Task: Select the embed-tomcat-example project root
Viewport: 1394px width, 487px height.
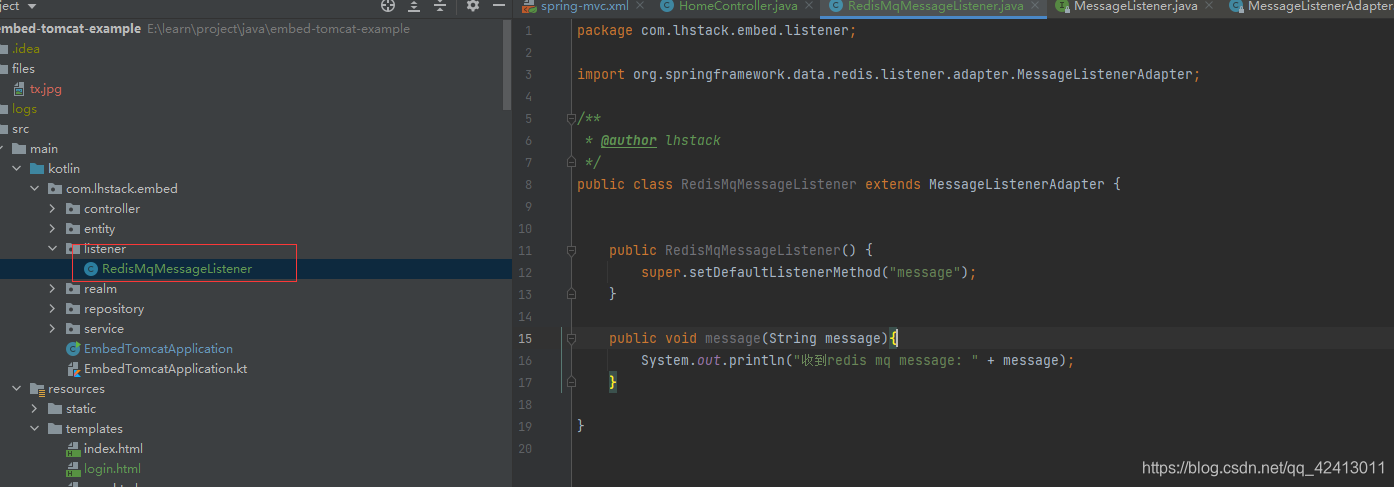Action: pos(70,29)
